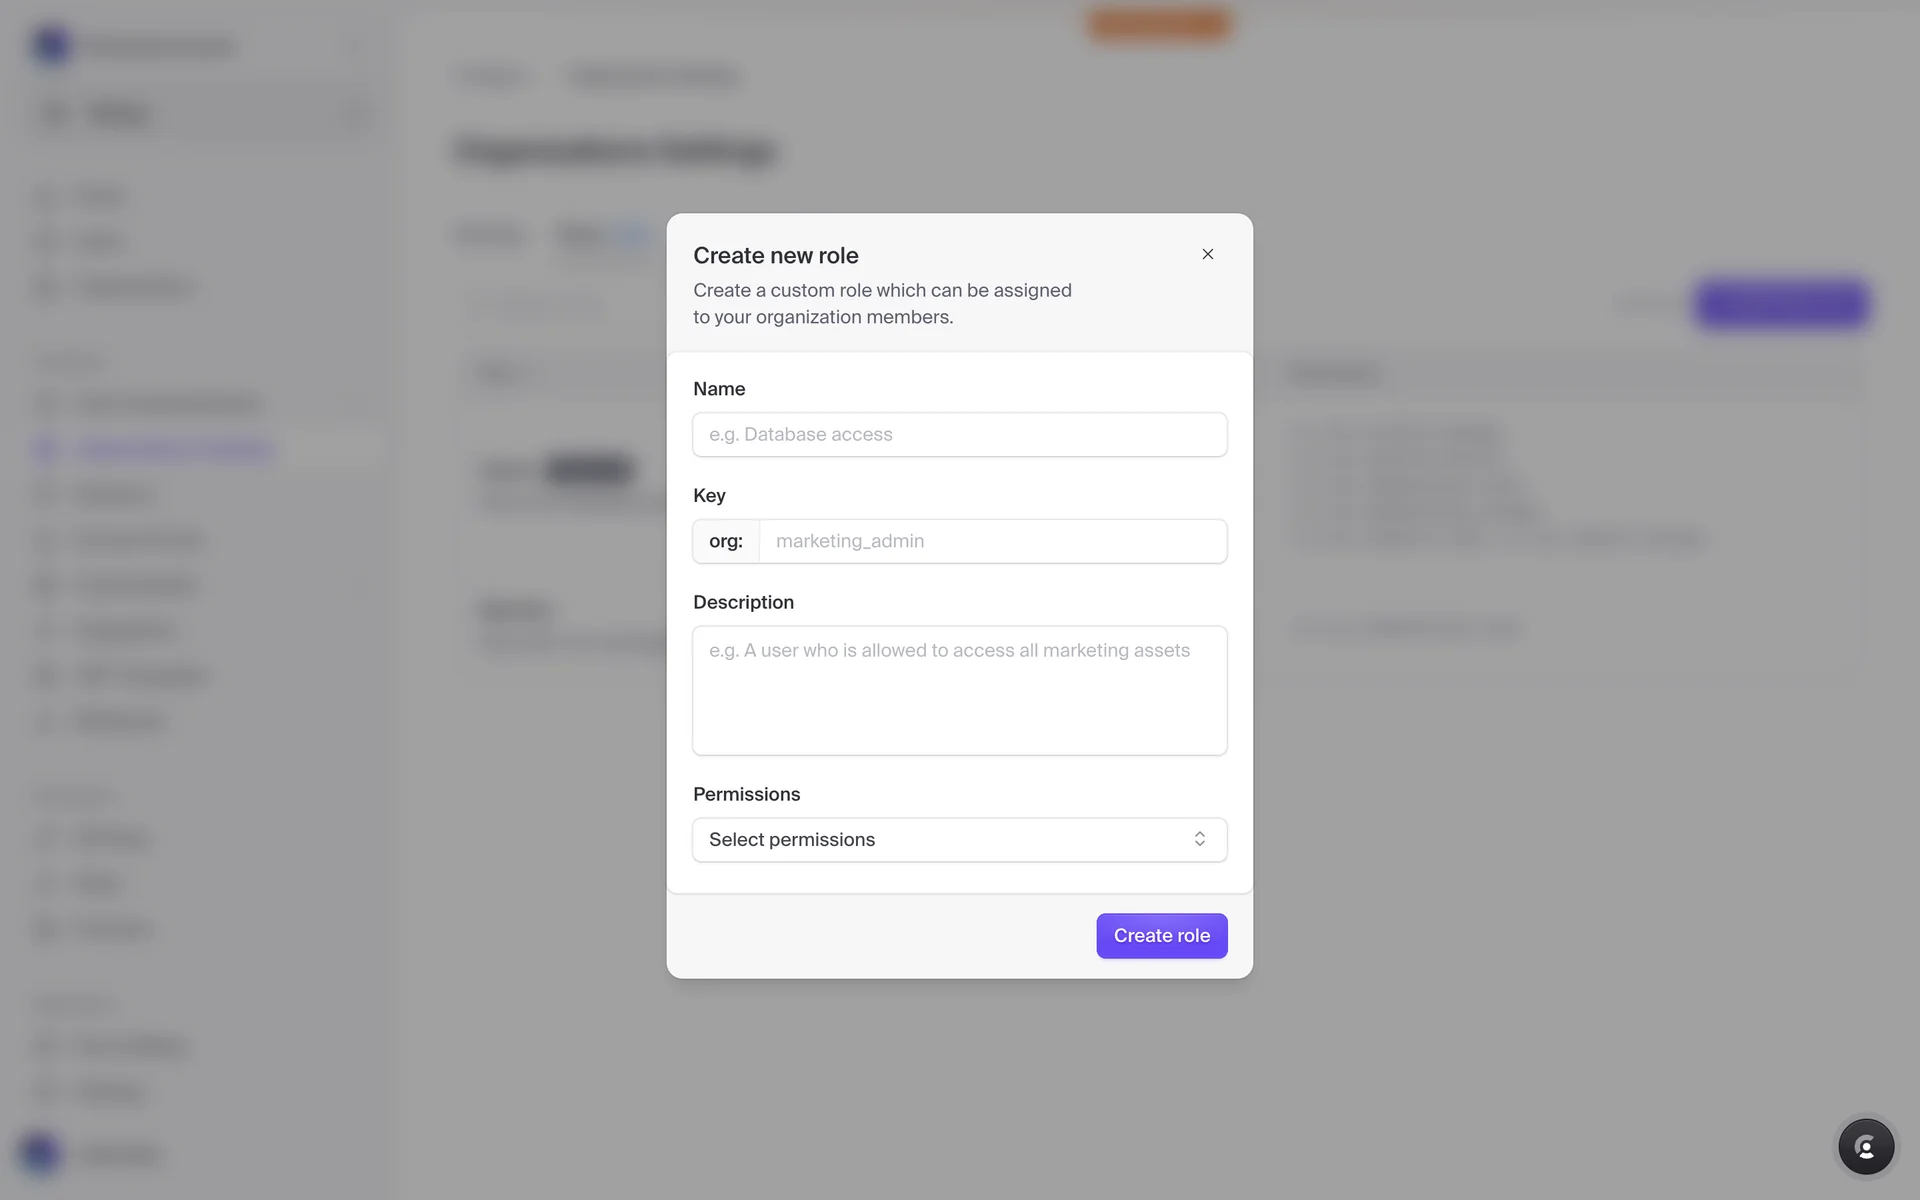Image resolution: width=1920 pixels, height=1200 pixels.
Task: Click the Create new role dialog title
Action: [x=775, y=256]
